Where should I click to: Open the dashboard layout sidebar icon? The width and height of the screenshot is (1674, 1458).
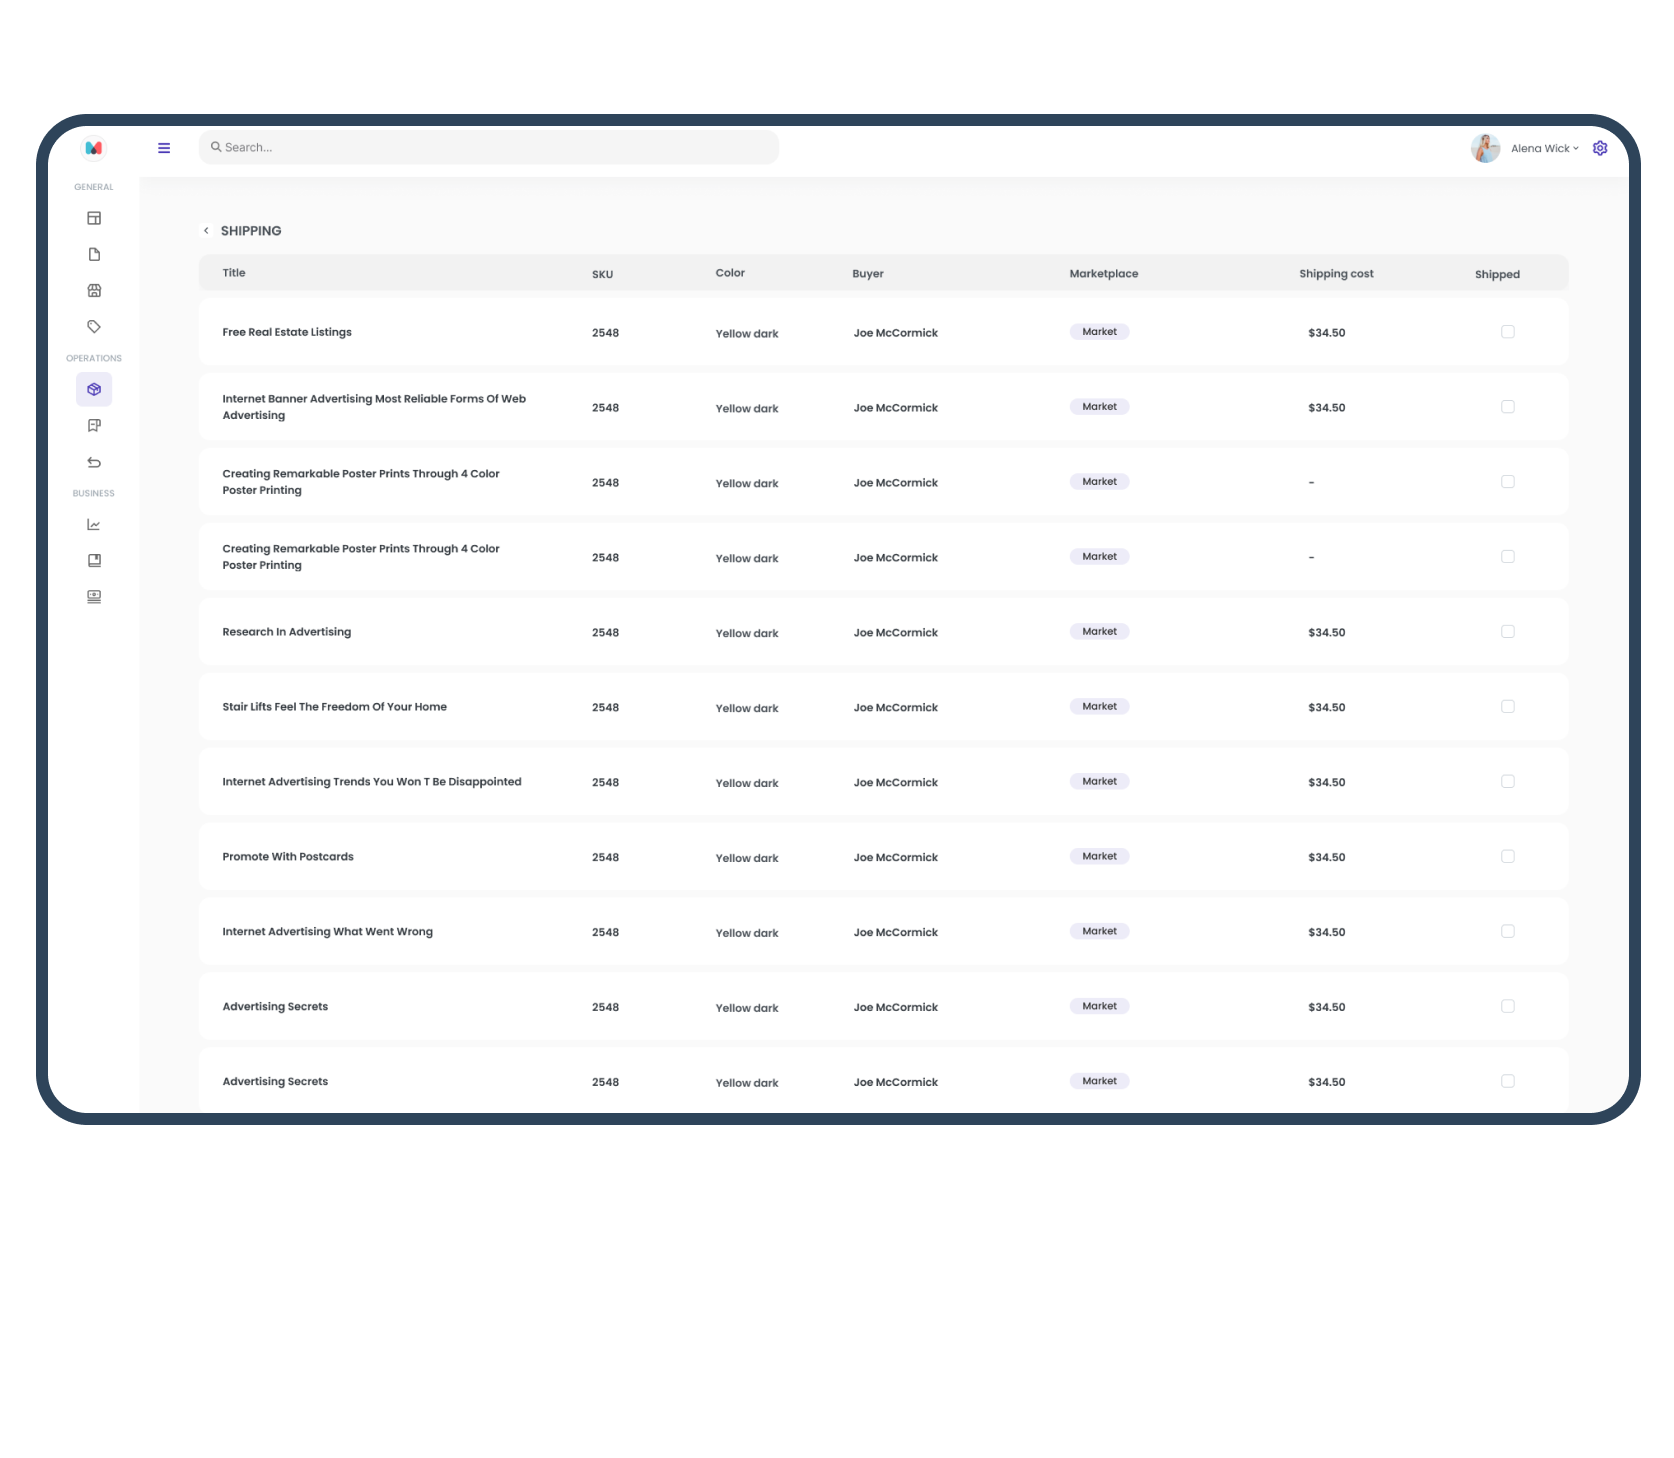[94, 218]
